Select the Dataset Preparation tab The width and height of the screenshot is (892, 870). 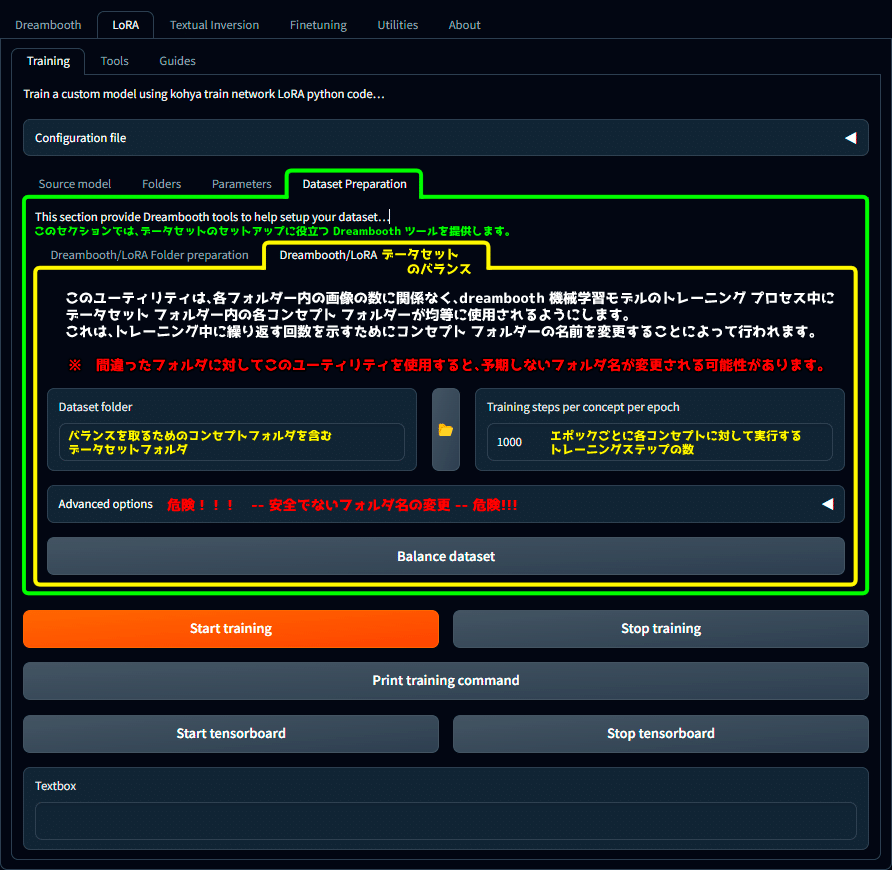(354, 184)
